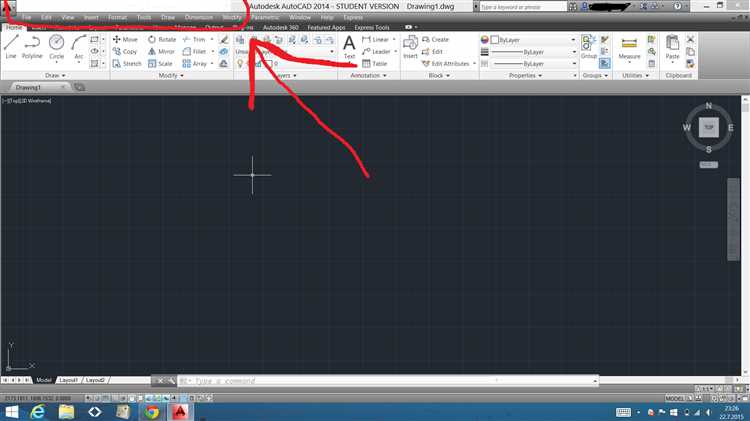This screenshot has height=421, width=750.
Task: Select the Polyline tool
Action: [32, 47]
